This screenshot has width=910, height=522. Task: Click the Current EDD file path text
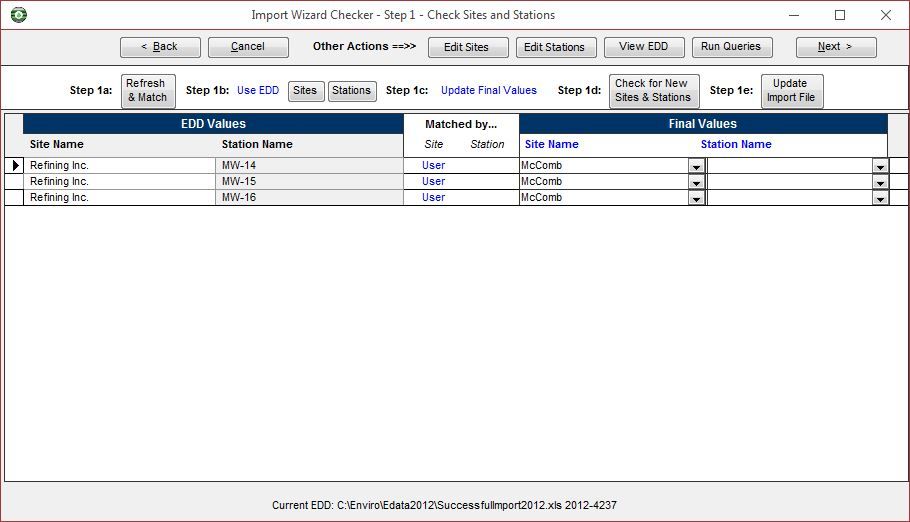(445, 505)
